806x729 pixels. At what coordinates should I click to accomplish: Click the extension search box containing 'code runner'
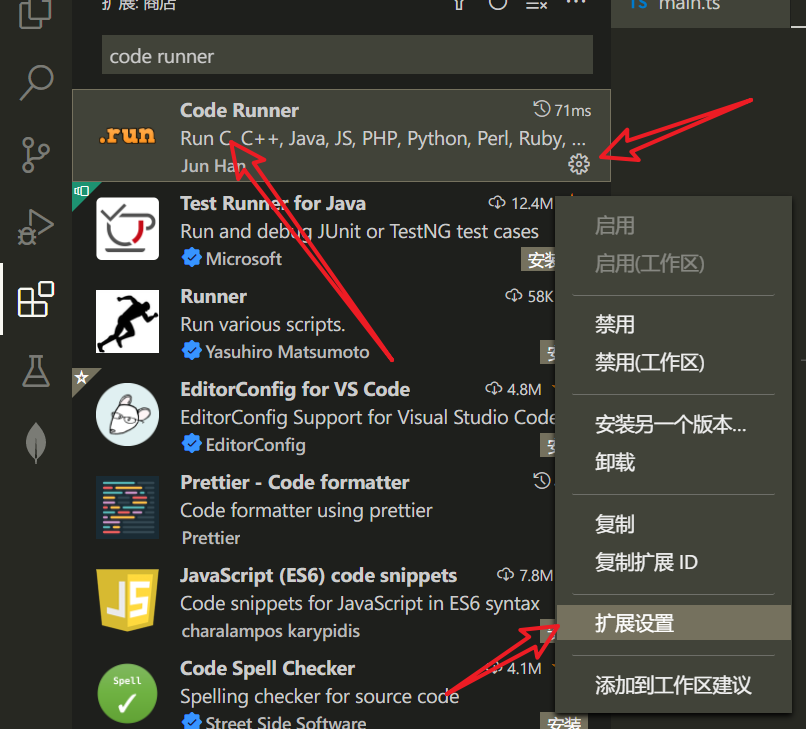pyautogui.click(x=347, y=55)
